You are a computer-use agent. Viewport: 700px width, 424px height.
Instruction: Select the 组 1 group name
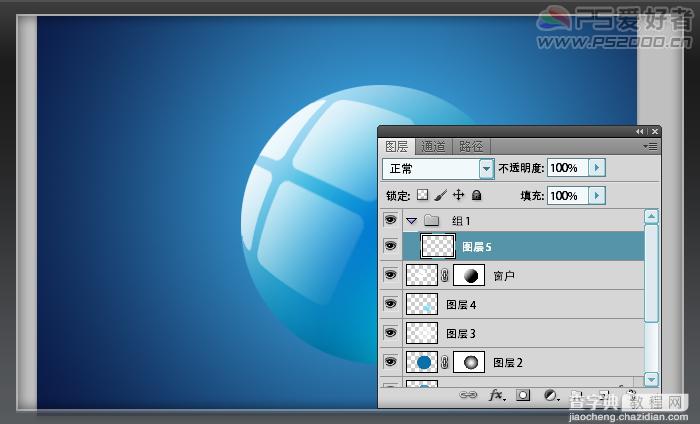pyautogui.click(x=461, y=221)
